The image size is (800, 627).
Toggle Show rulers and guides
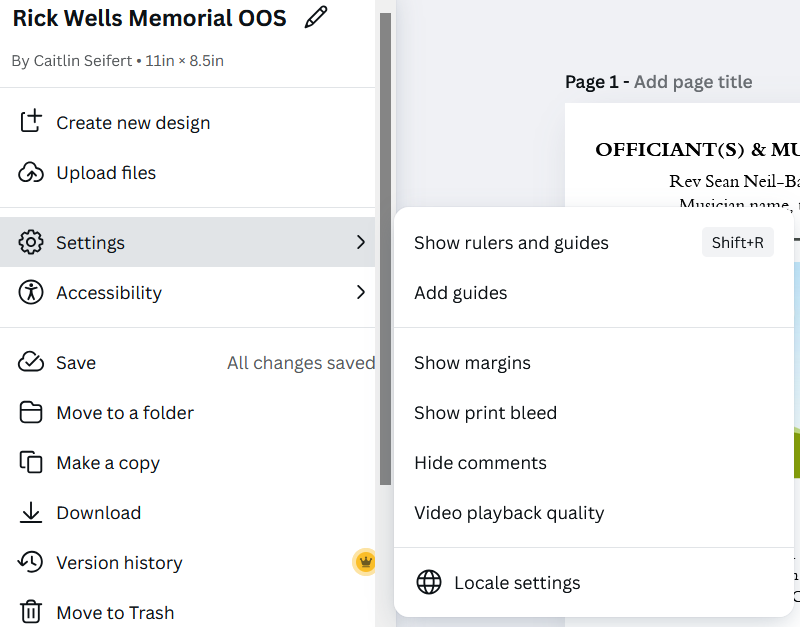click(x=511, y=243)
